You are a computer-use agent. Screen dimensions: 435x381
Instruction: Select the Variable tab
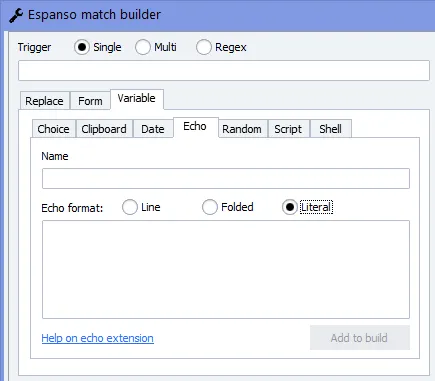137,99
